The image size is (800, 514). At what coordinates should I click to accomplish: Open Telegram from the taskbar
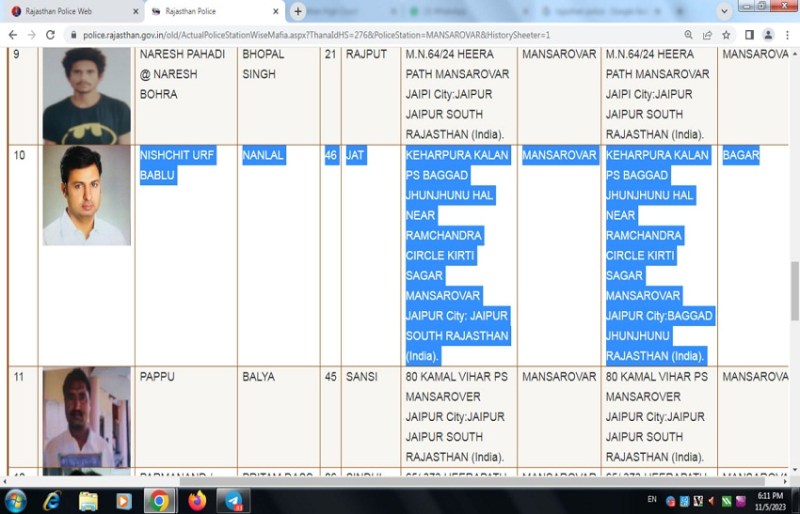[x=233, y=500]
